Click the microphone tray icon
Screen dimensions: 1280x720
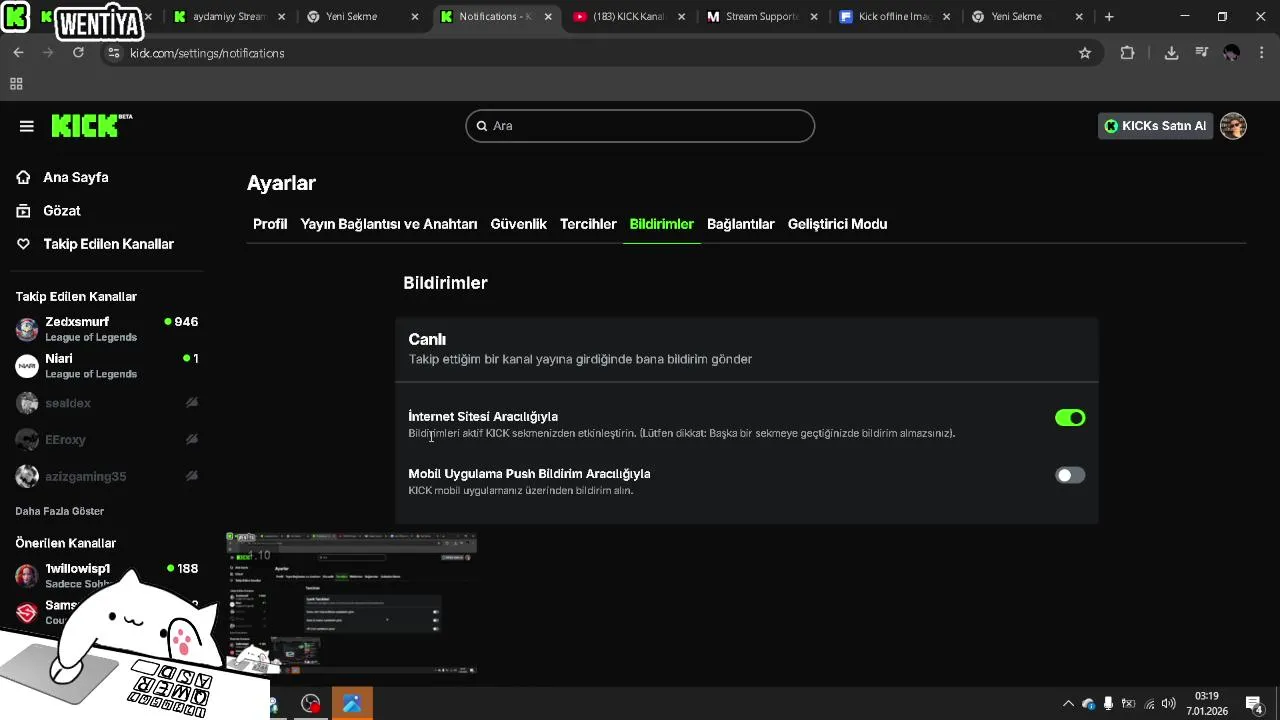1108,704
